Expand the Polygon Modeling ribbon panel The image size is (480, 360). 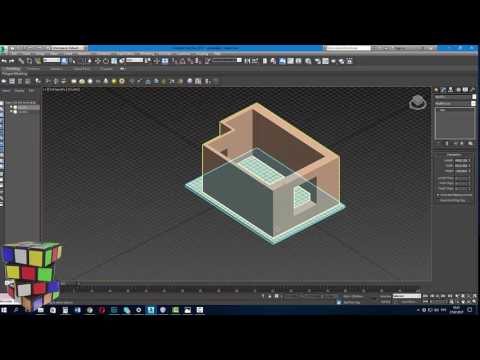coord(15,74)
